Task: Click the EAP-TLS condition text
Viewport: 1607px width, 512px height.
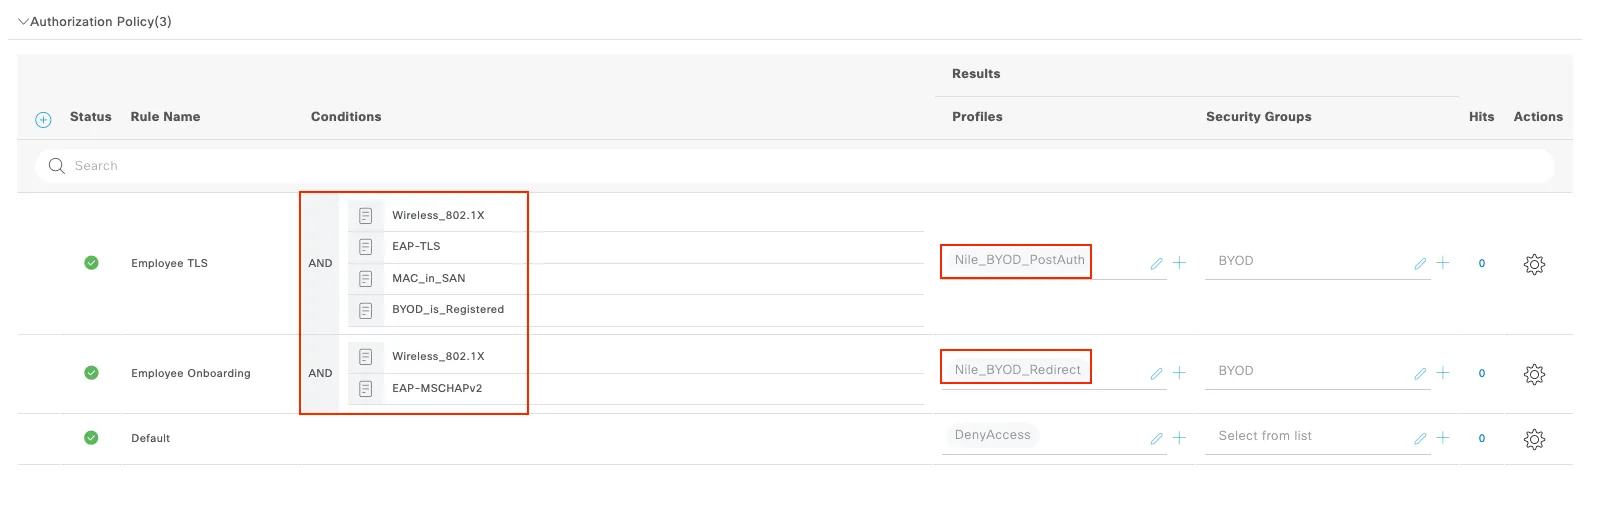Action: pos(416,246)
